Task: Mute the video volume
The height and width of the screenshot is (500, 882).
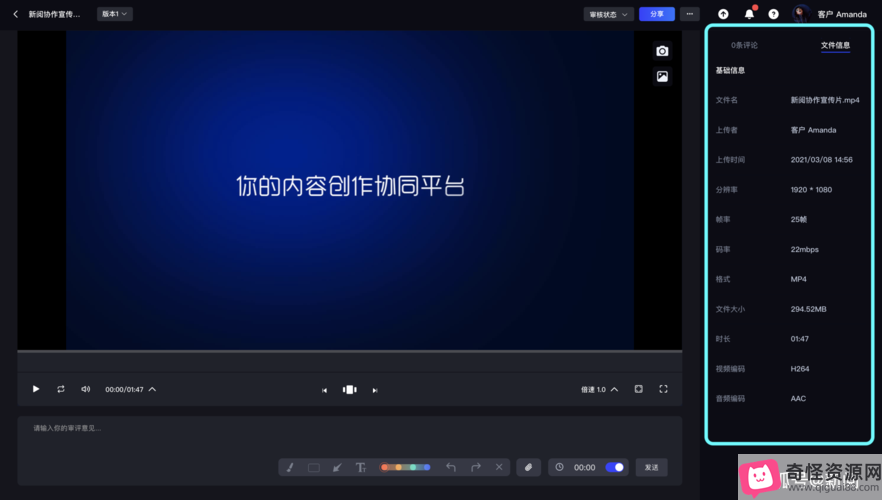Action: pos(86,389)
